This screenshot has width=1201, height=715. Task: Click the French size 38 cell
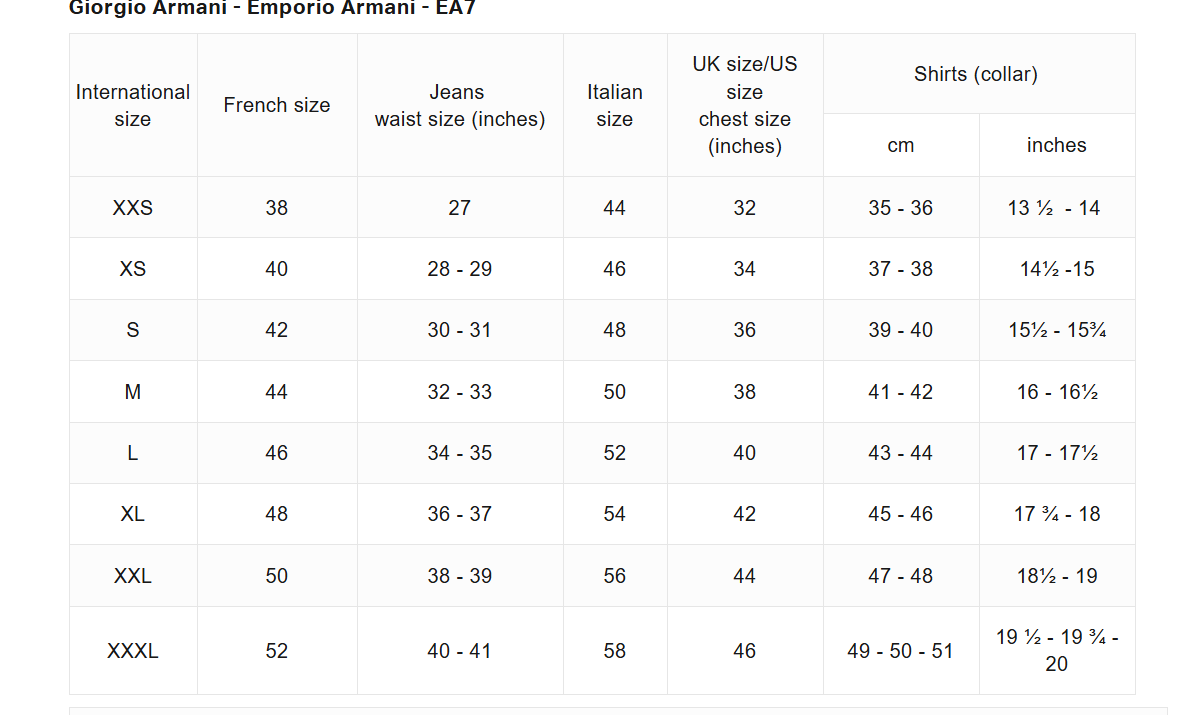click(x=277, y=208)
